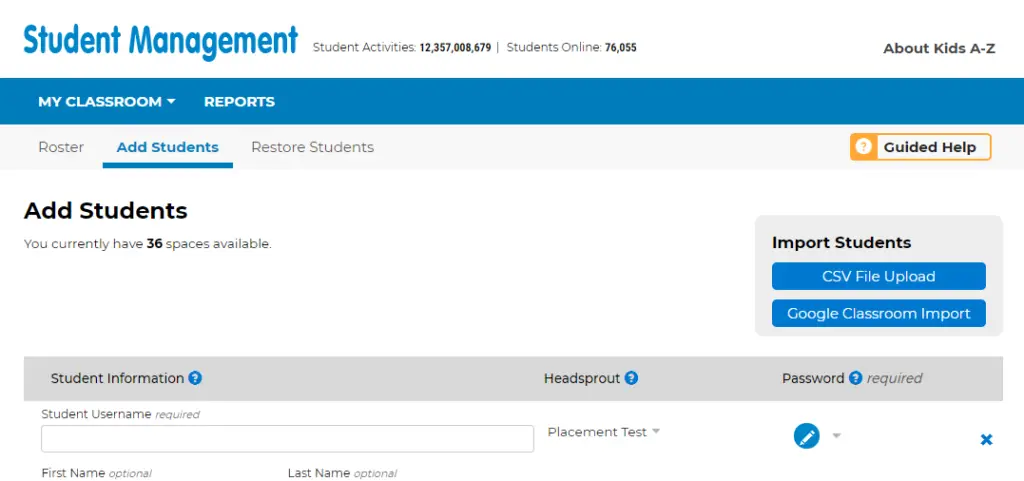This screenshot has width=1024, height=481.
Task: Open the REPORTS menu
Action: click(x=239, y=102)
